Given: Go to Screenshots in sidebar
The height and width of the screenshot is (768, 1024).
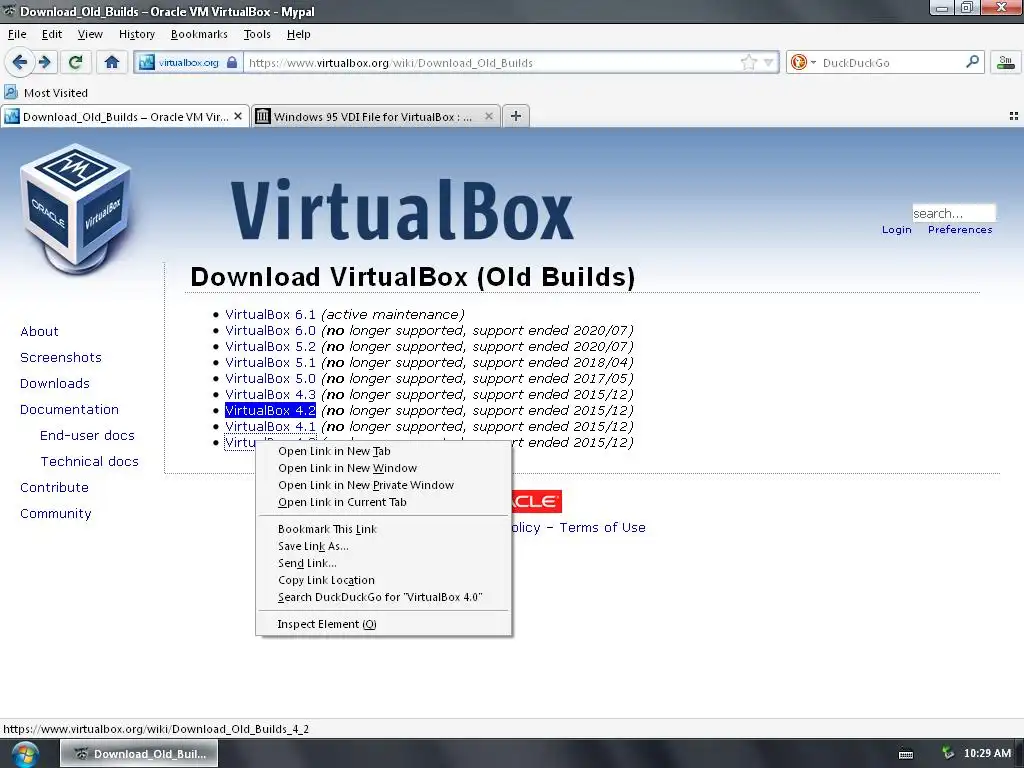Looking at the screenshot, I should [61, 358].
